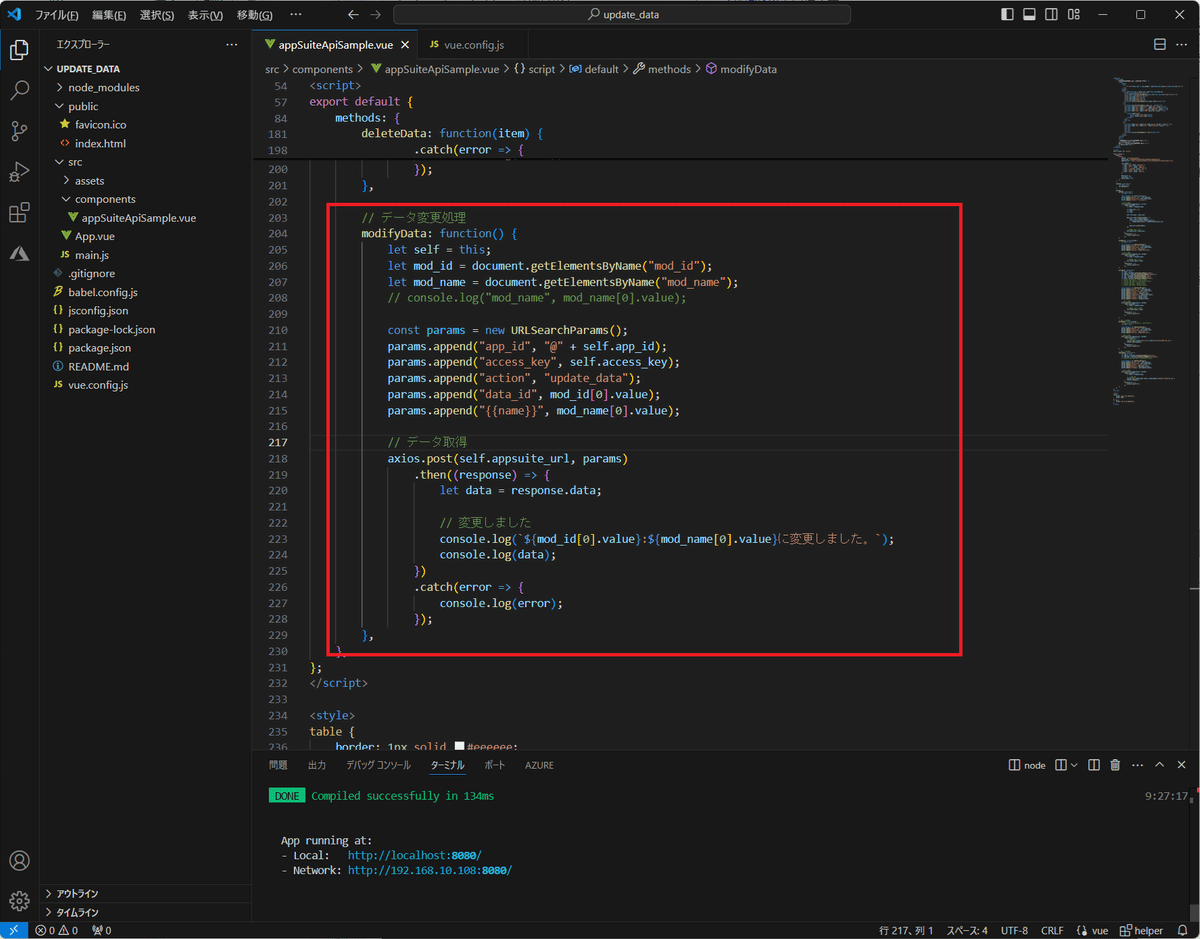Collapse the src folder
The width and height of the screenshot is (1200, 939).
click(145, 162)
